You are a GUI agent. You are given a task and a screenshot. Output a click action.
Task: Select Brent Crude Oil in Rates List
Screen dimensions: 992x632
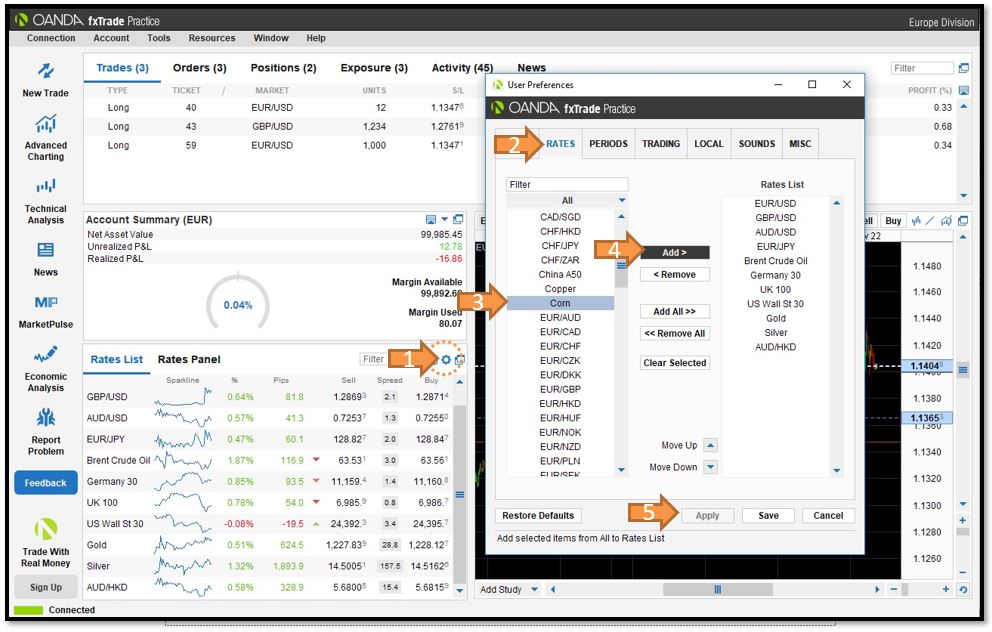(x=776, y=261)
